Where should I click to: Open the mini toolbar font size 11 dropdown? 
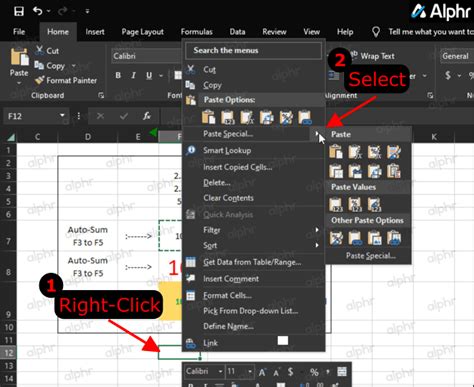click(250, 371)
